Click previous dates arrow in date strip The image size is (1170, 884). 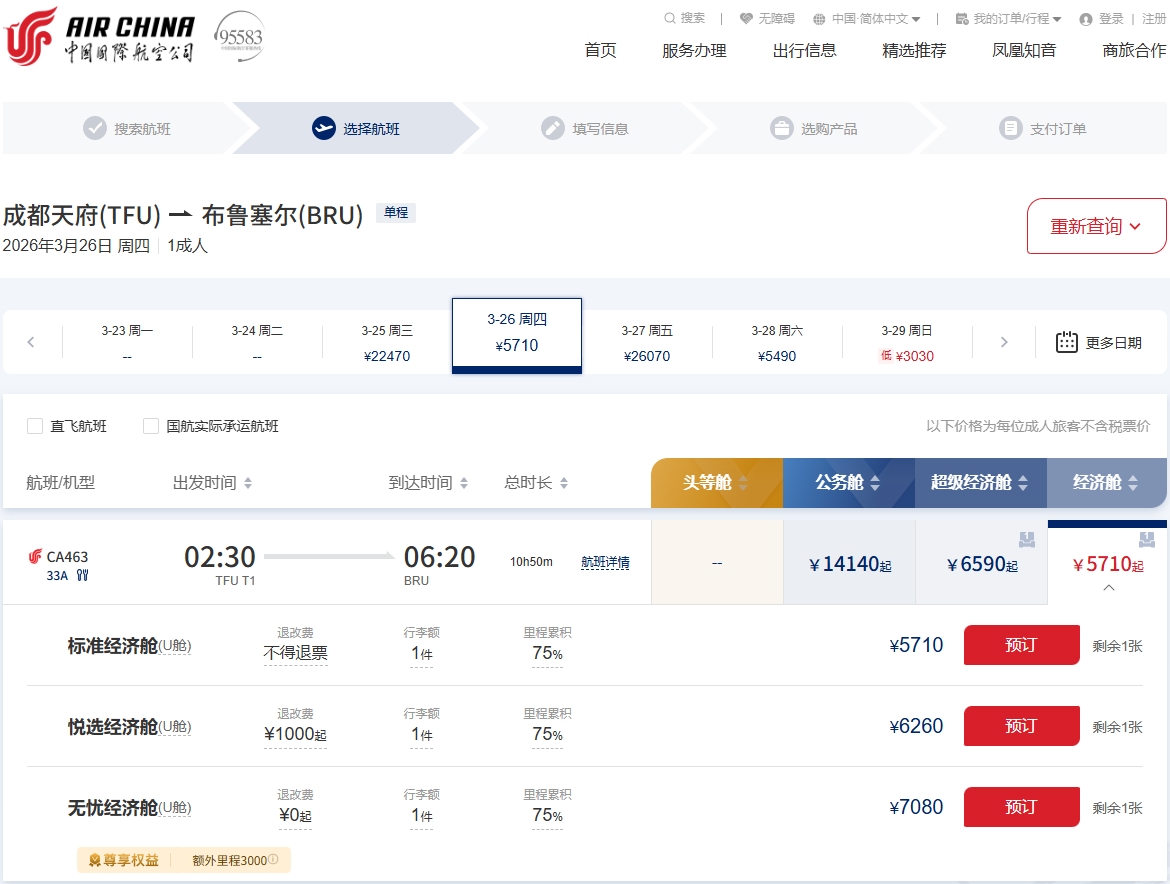click(31, 342)
